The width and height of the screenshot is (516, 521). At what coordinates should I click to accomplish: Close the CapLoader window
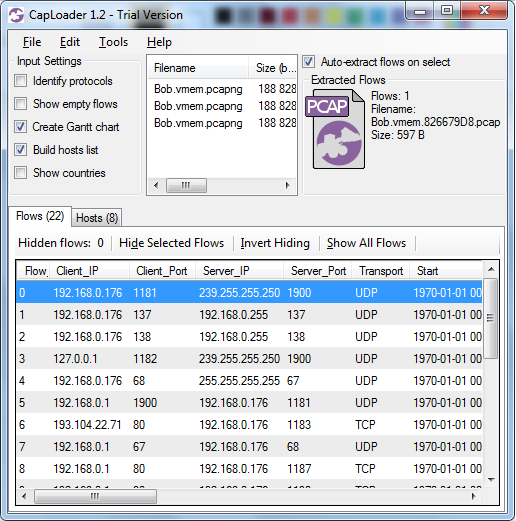pos(484,11)
